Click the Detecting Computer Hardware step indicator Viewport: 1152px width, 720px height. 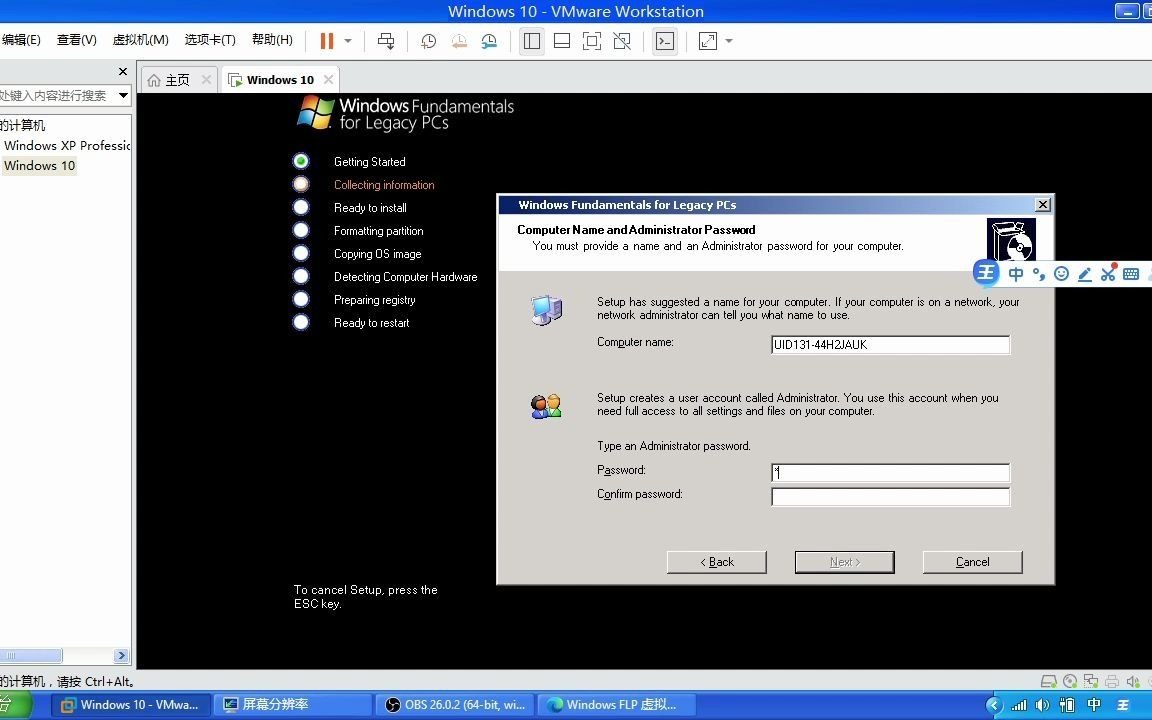pos(300,276)
